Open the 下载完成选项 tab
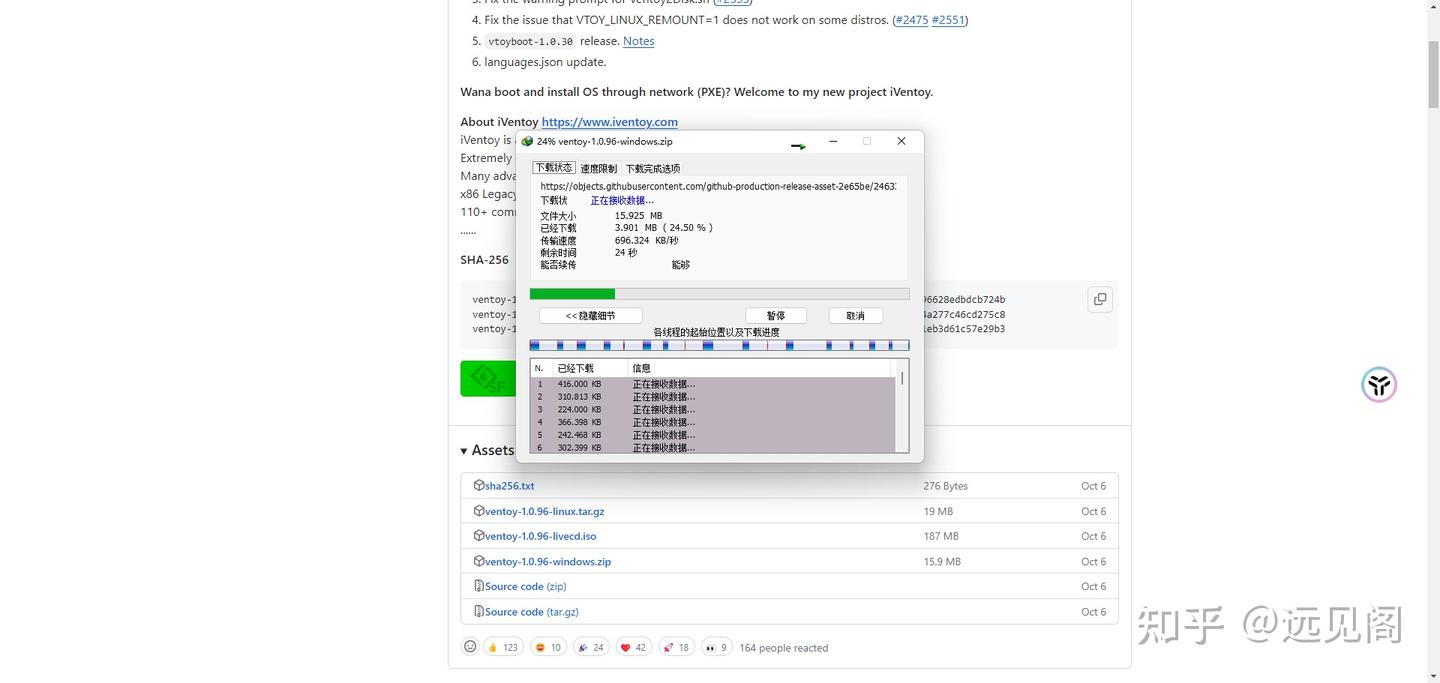 pos(653,169)
